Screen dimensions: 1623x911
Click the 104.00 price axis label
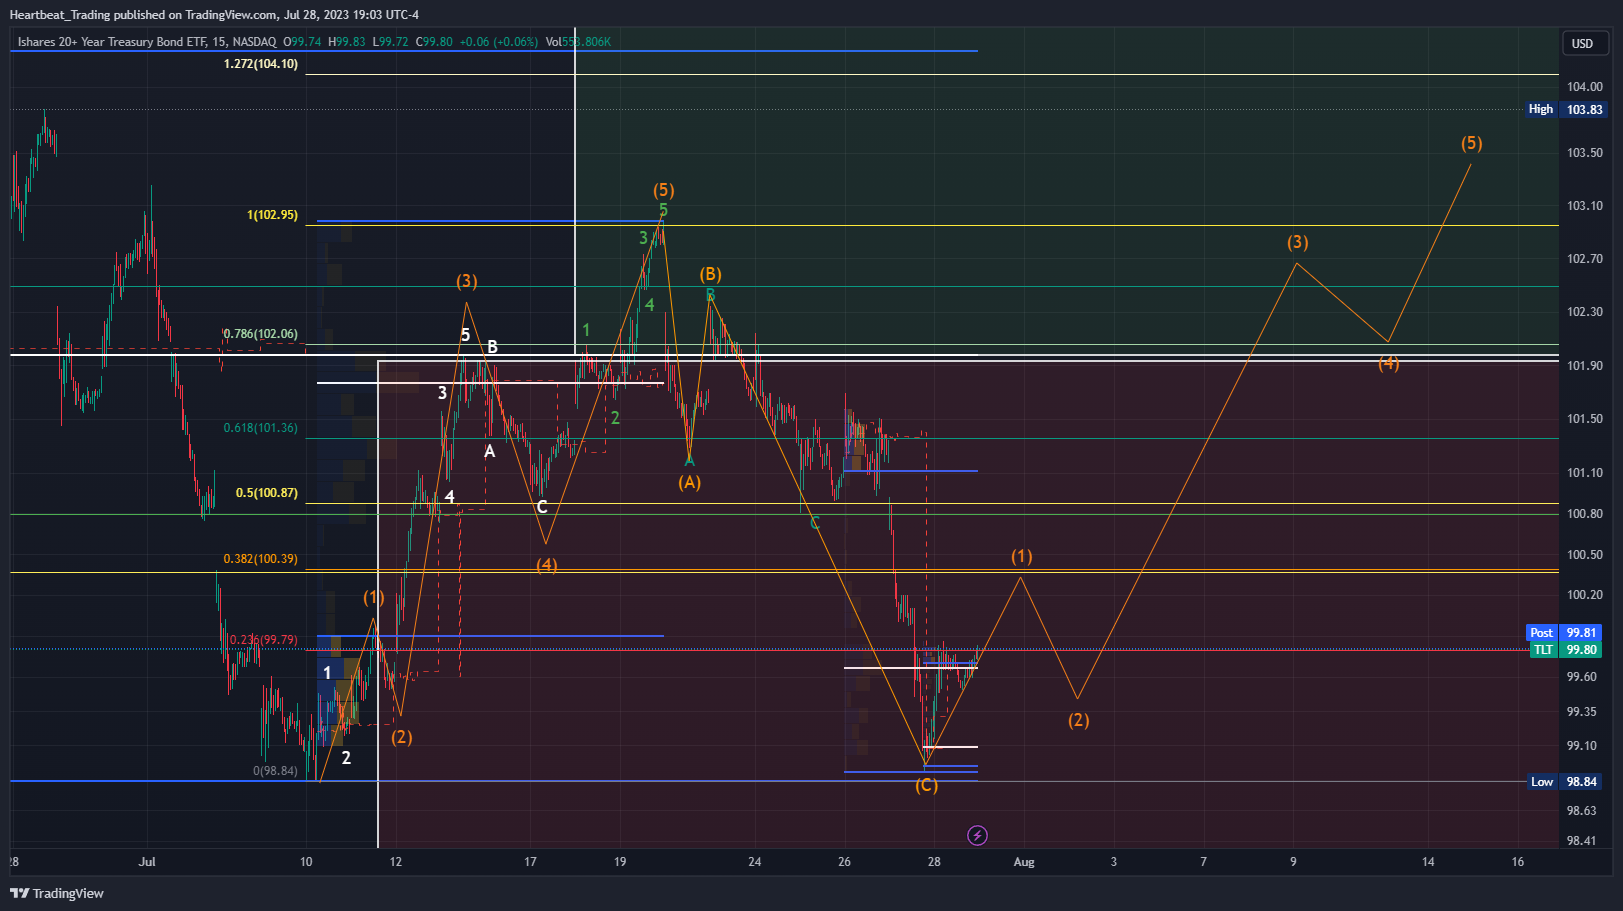point(1585,87)
